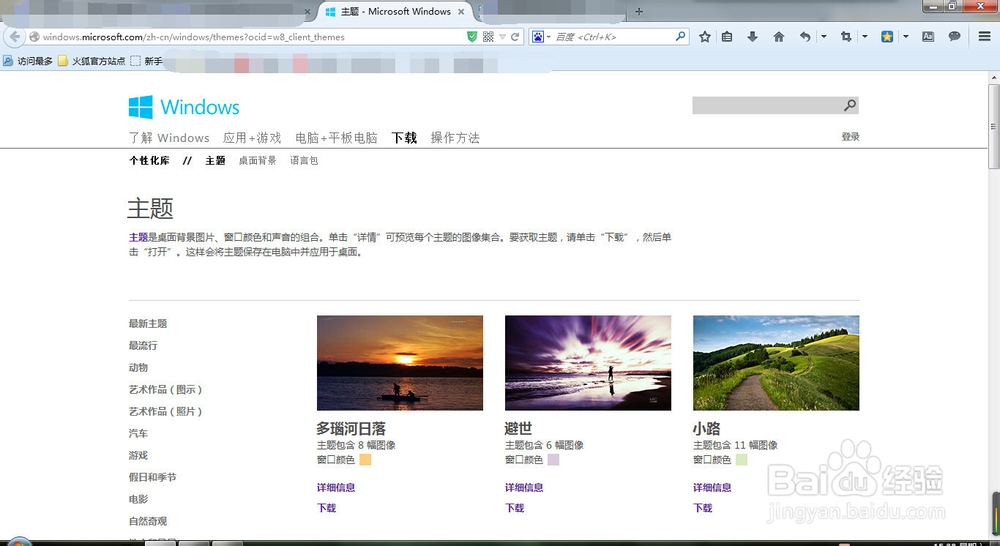Go to 个性化库 breadcrumb
The height and width of the screenshot is (546, 1000).
coord(149,161)
